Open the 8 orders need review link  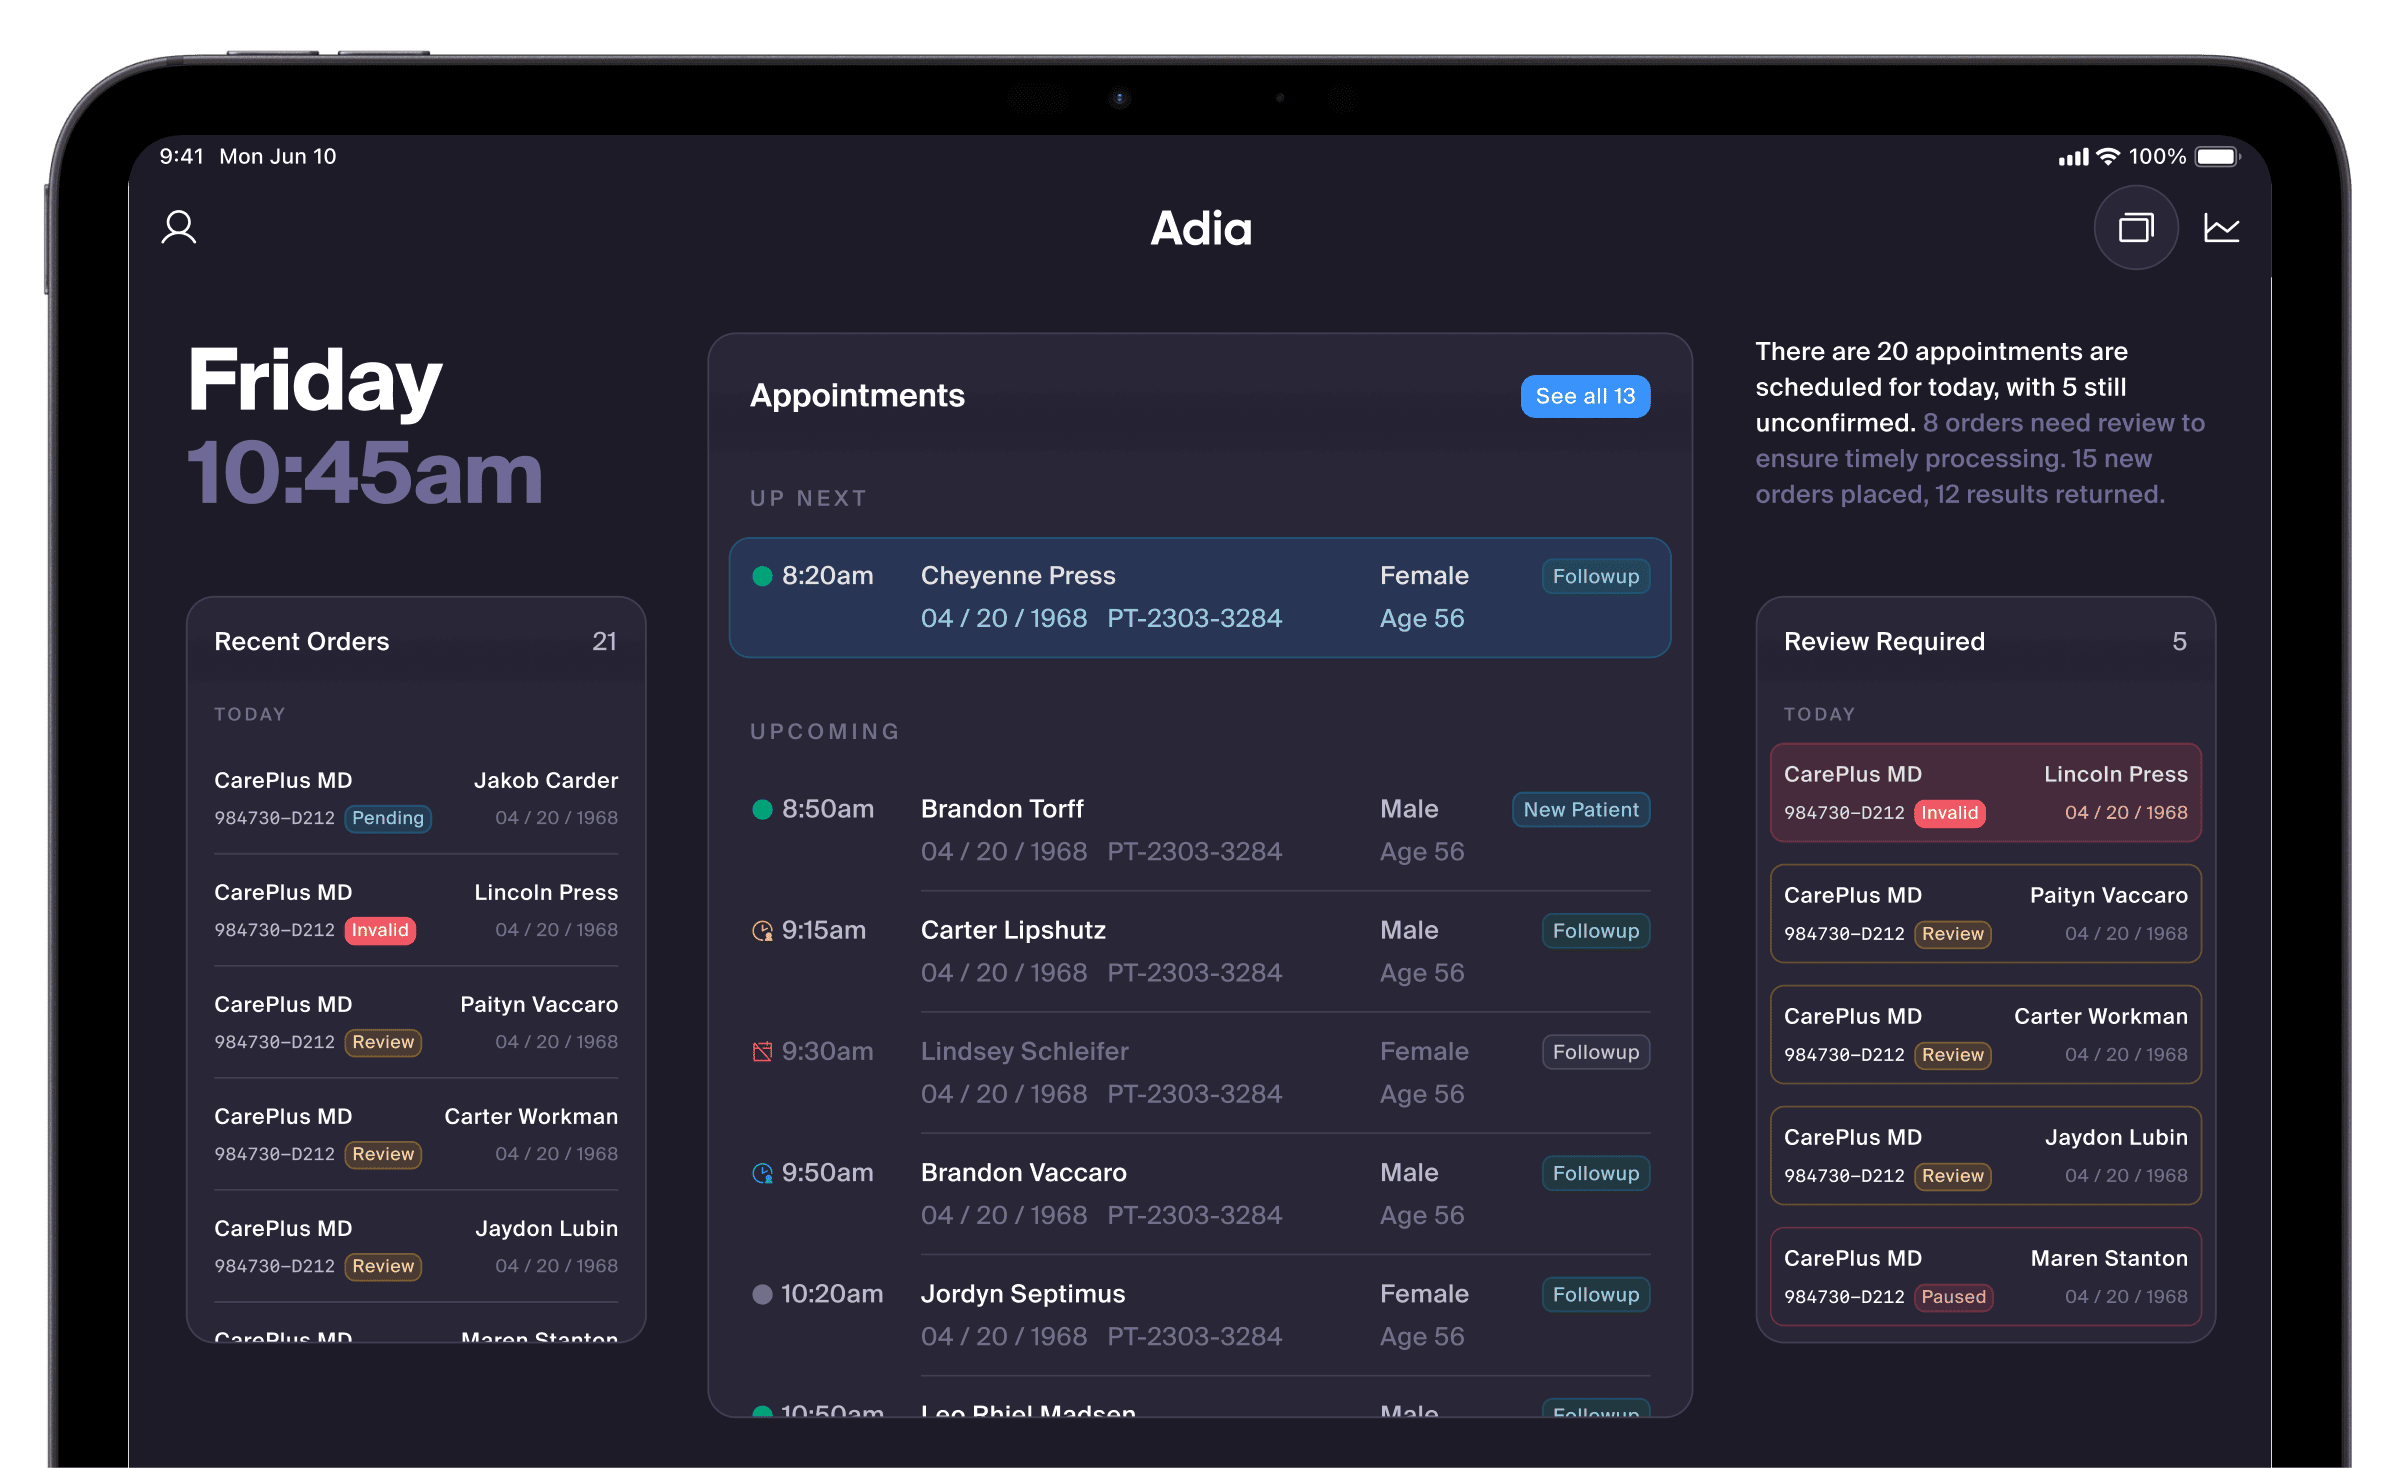point(2060,422)
